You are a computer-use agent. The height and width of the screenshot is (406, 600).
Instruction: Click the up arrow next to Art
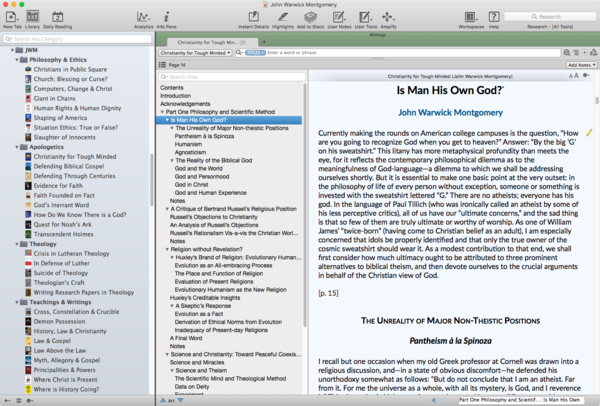coord(163,400)
